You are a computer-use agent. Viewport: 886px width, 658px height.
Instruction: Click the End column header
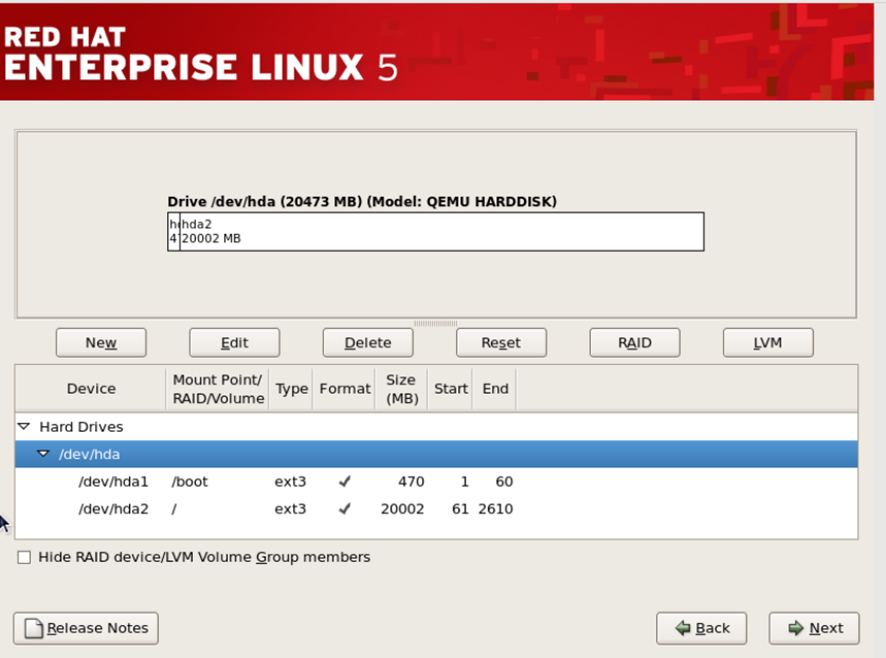[495, 388]
